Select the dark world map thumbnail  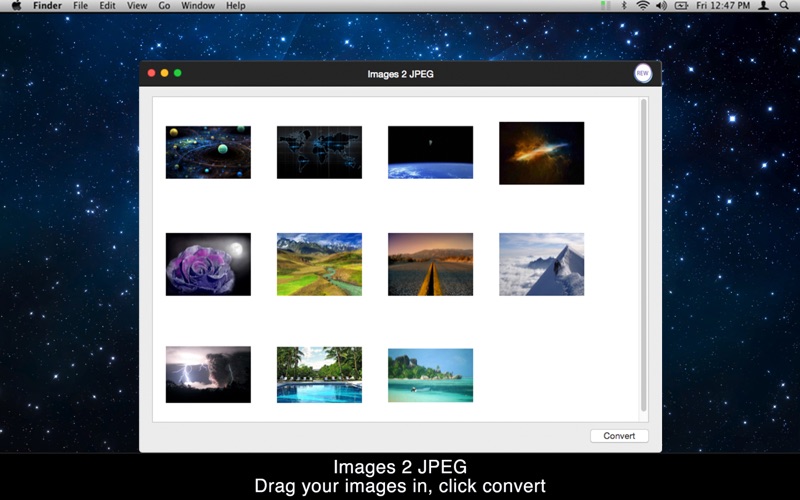(319, 153)
